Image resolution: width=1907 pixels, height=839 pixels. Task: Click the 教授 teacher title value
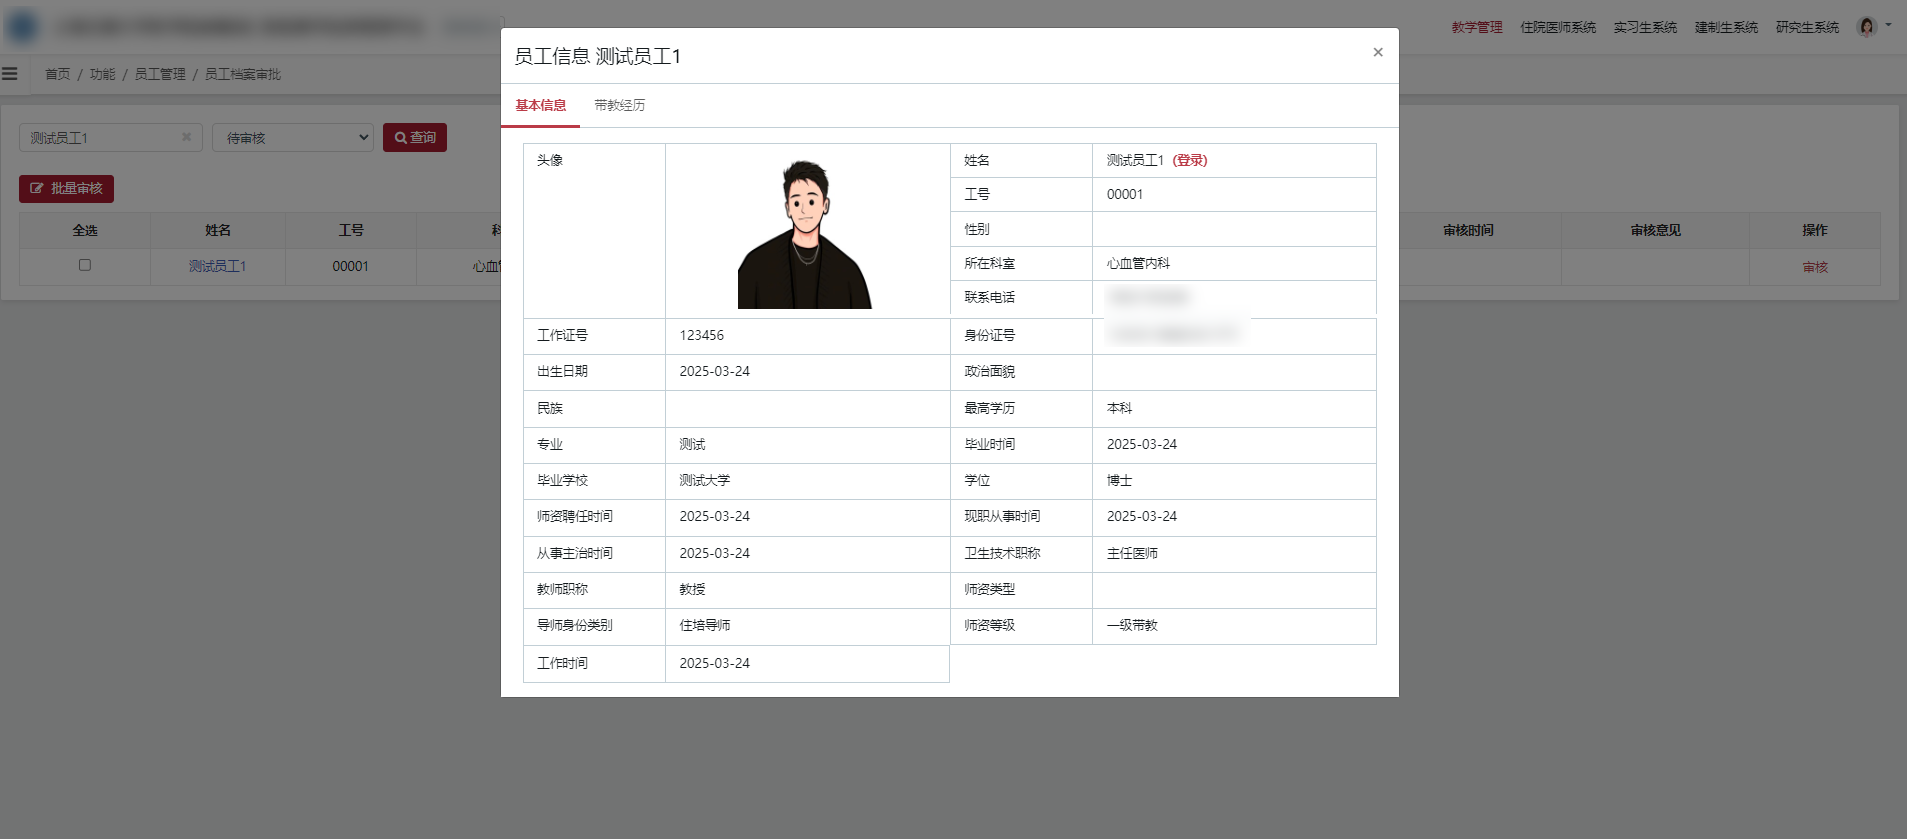coord(692,589)
